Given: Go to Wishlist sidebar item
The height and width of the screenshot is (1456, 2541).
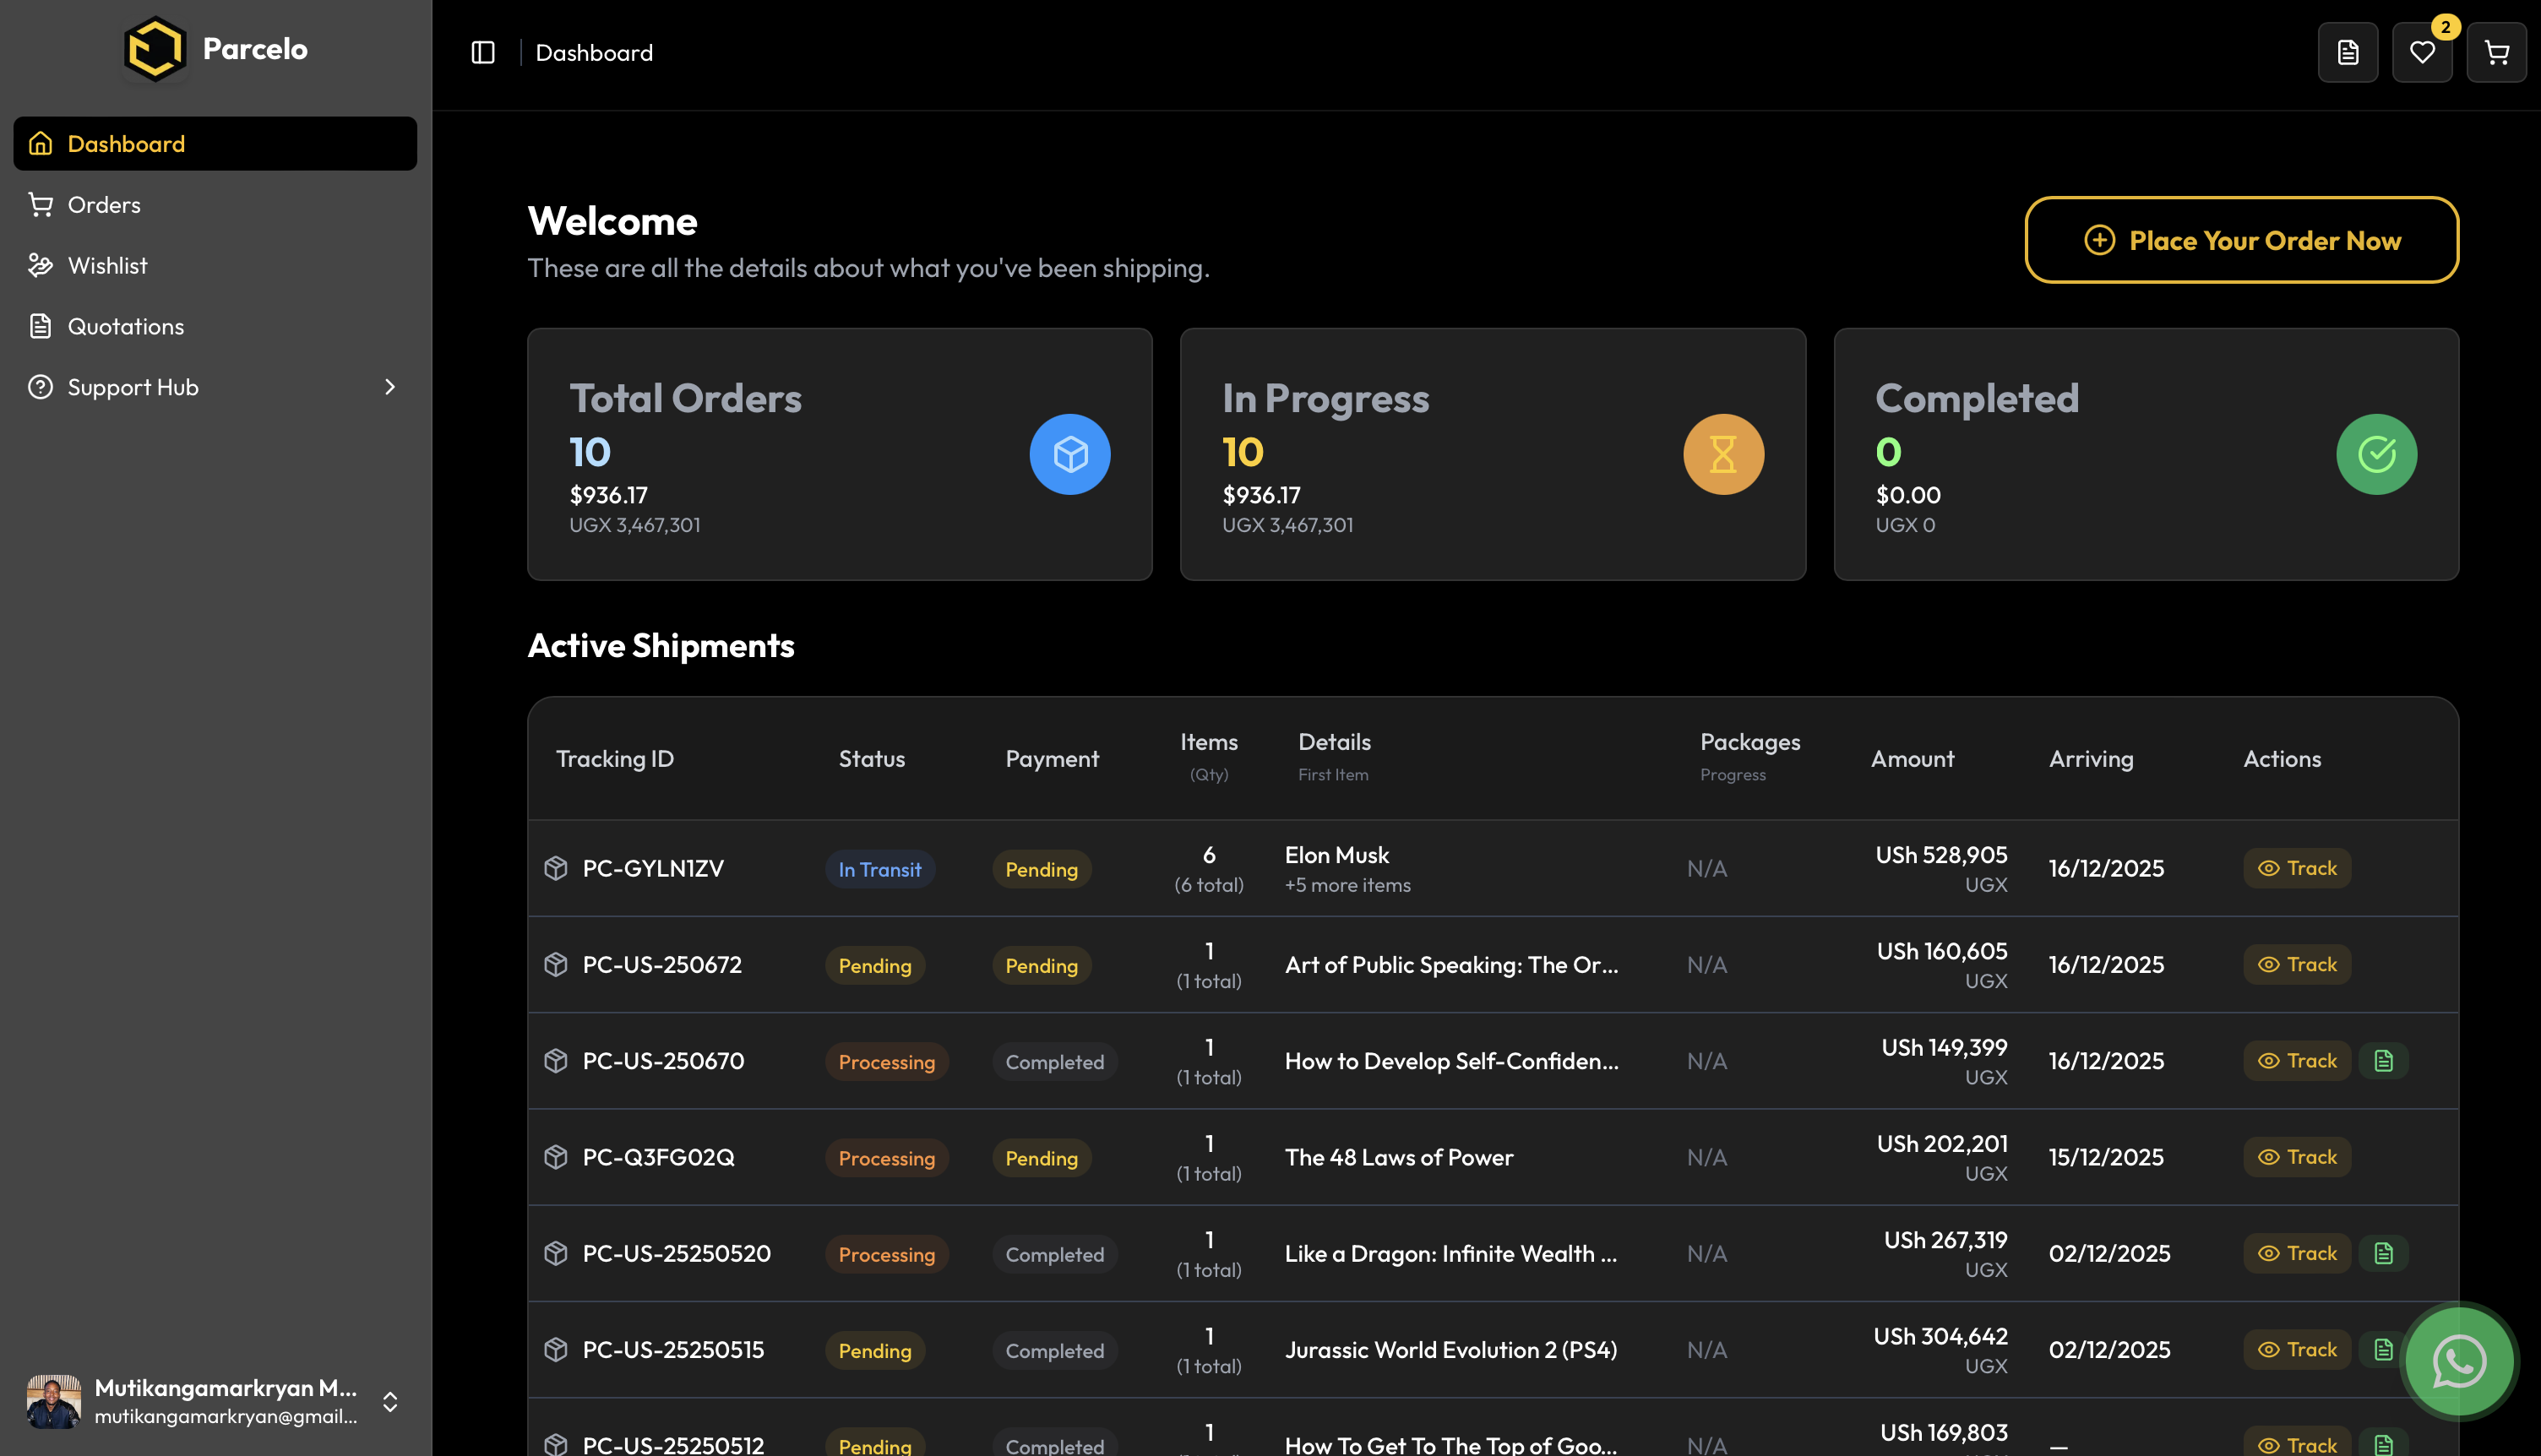Looking at the screenshot, I should coord(107,266).
